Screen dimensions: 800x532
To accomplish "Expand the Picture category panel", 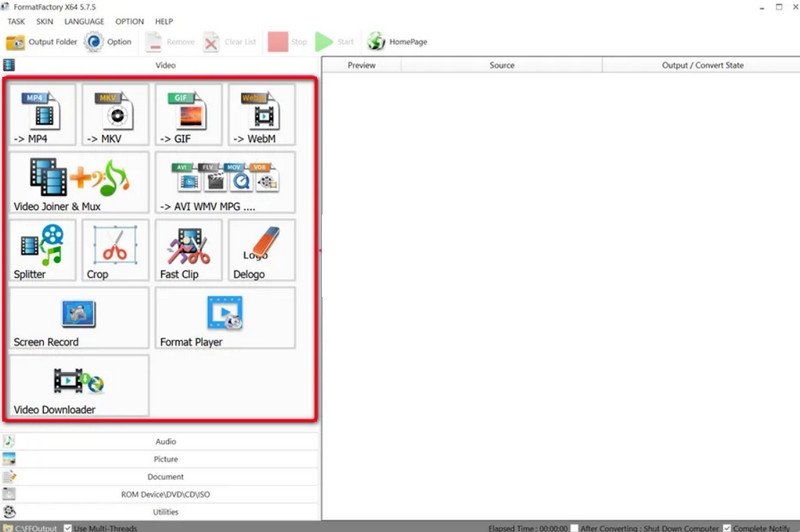I will click(165, 459).
